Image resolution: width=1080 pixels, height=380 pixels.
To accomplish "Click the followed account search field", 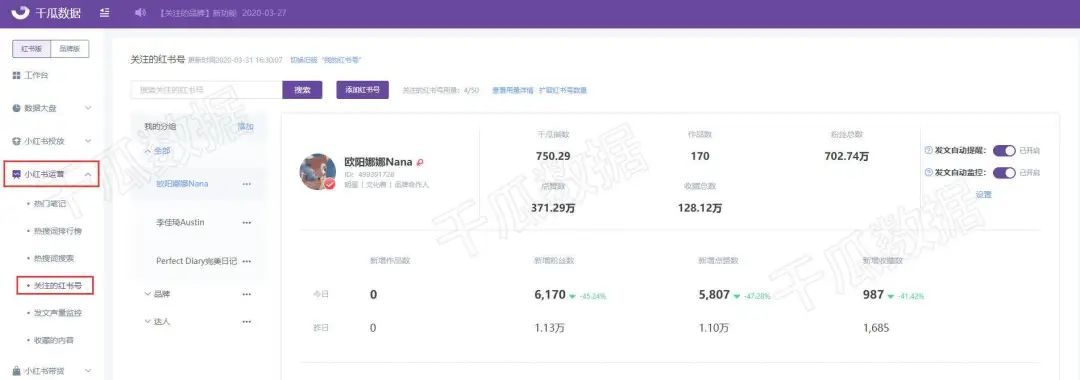I will pos(207,90).
